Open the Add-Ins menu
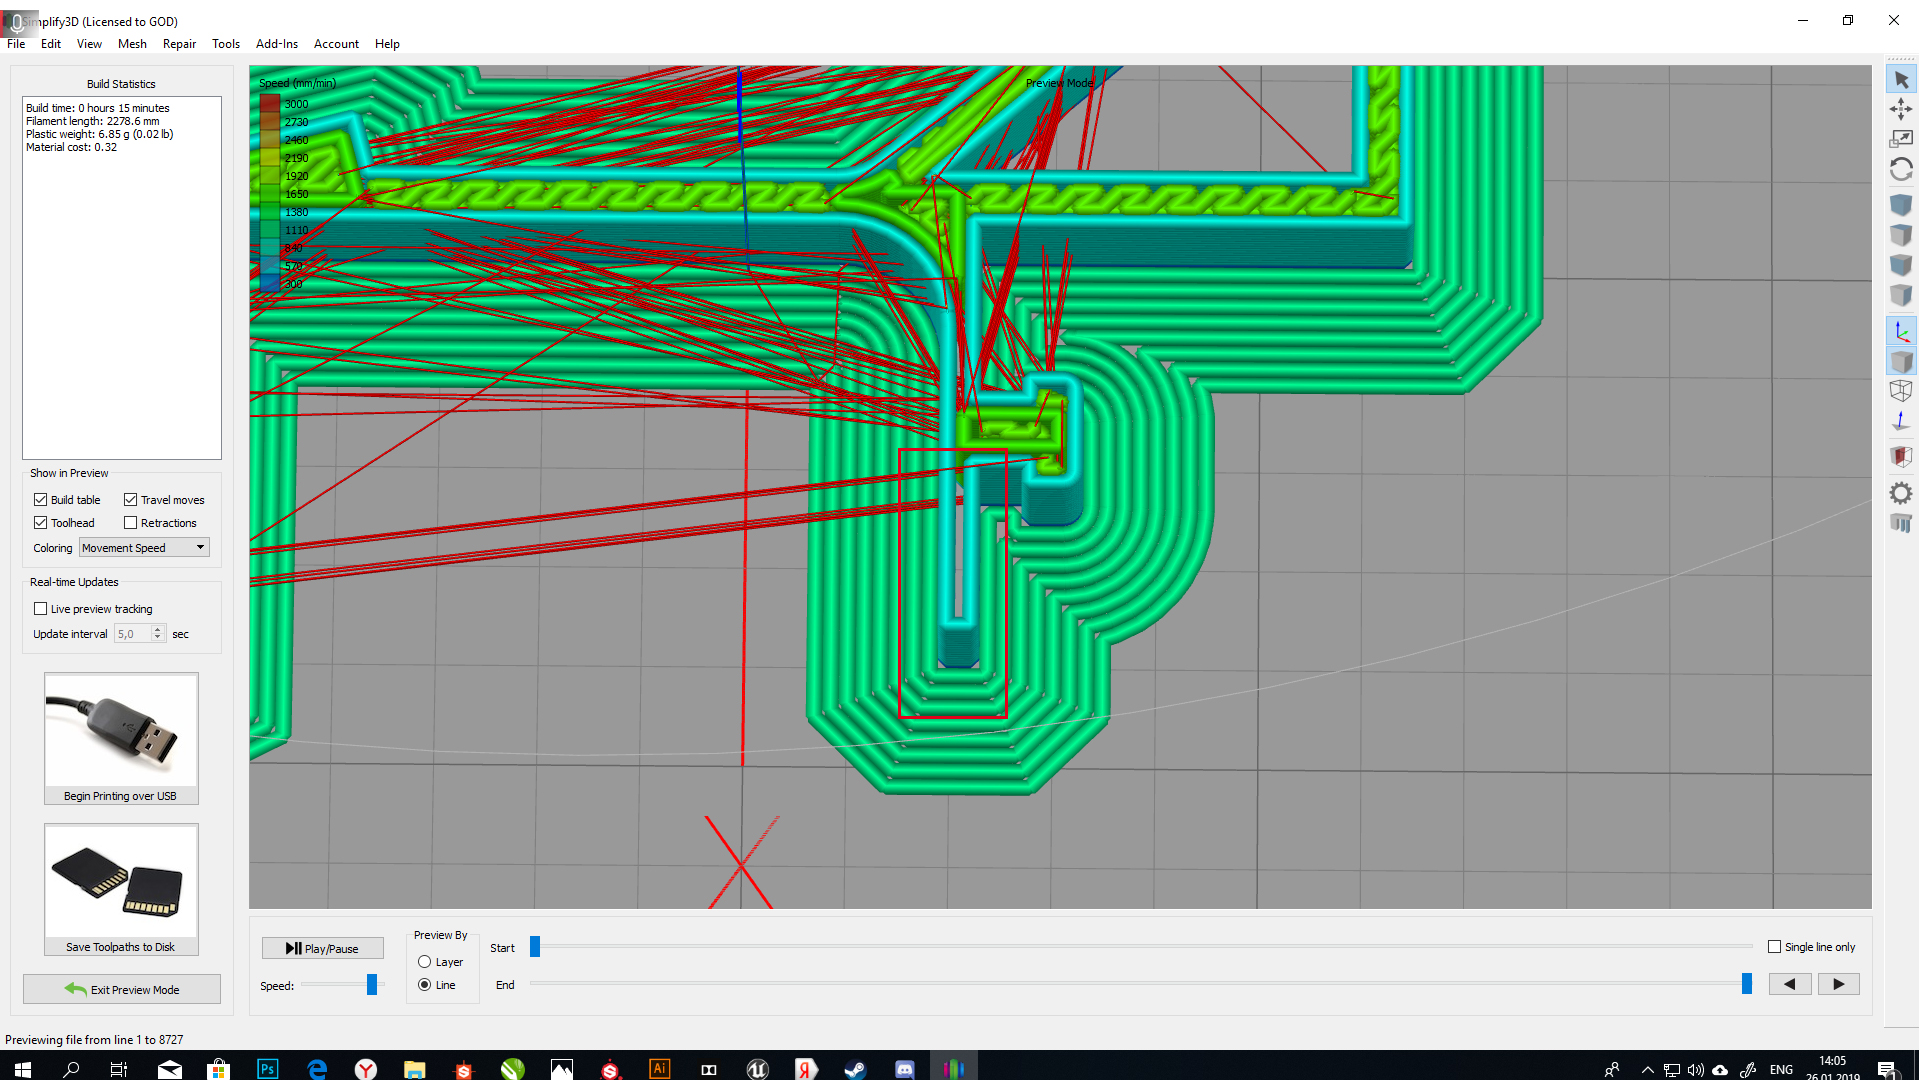The image size is (1920, 1080). [x=277, y=44]
